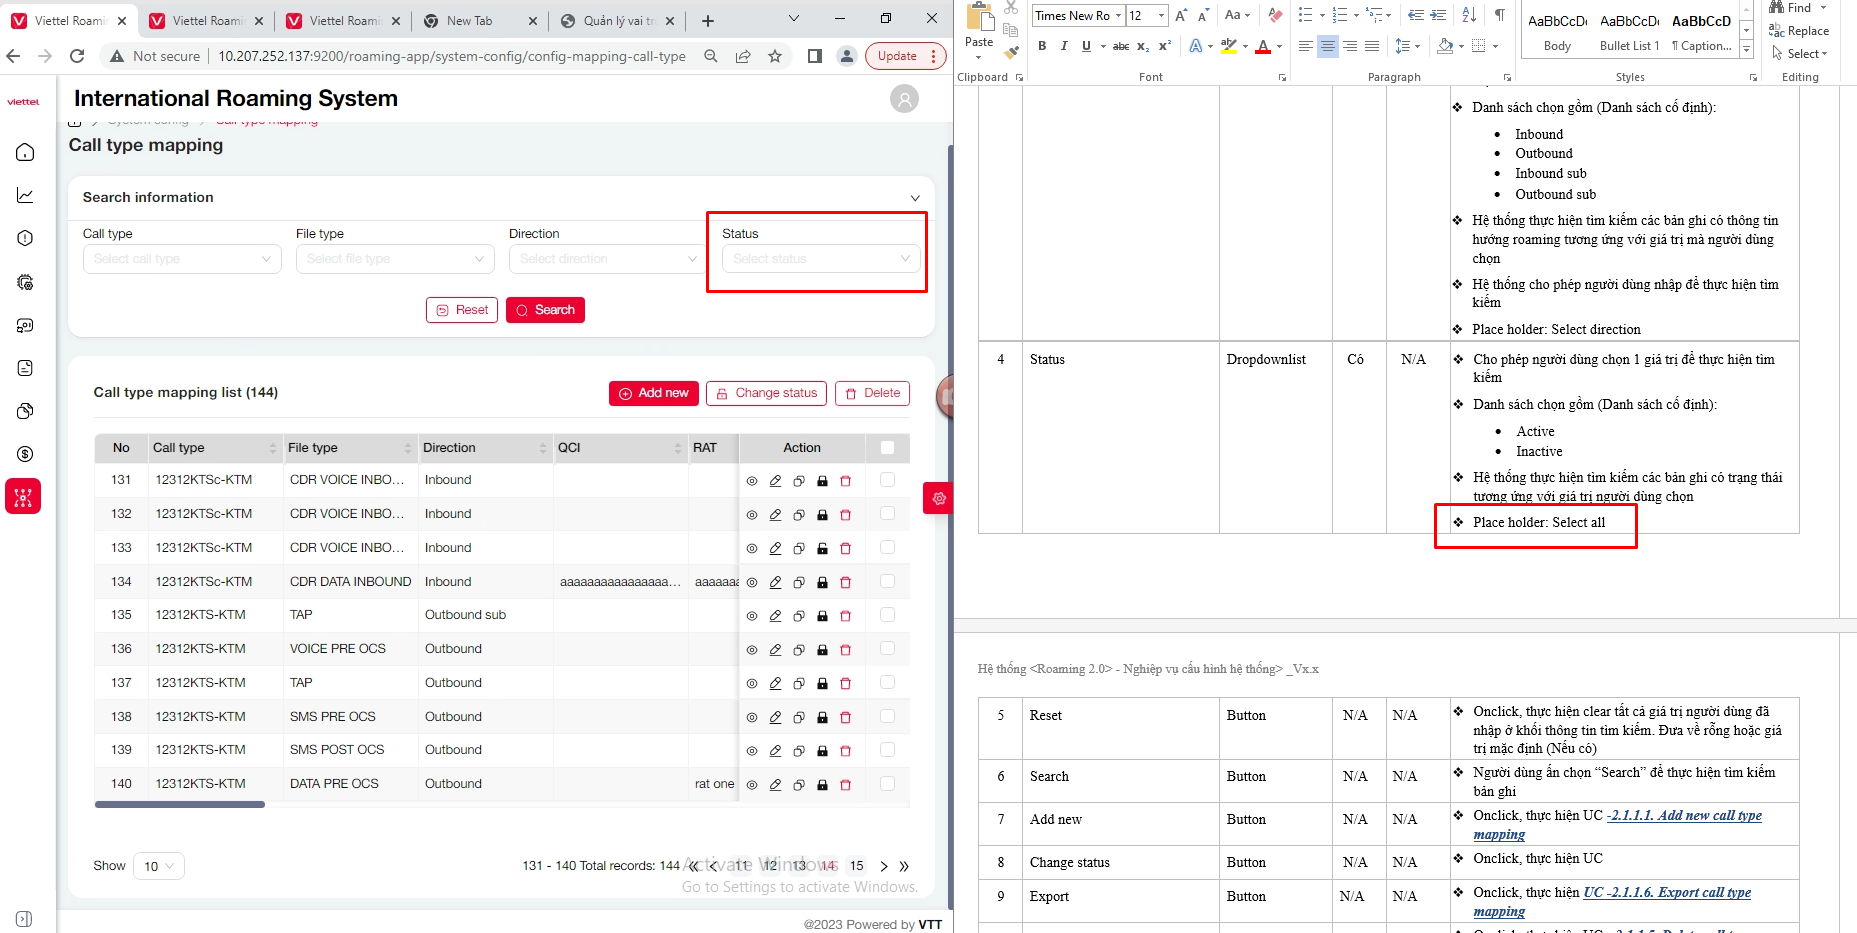Click the copy icon for row 140
Viewport: 1857px width, 933px height.
click(799, 785)
